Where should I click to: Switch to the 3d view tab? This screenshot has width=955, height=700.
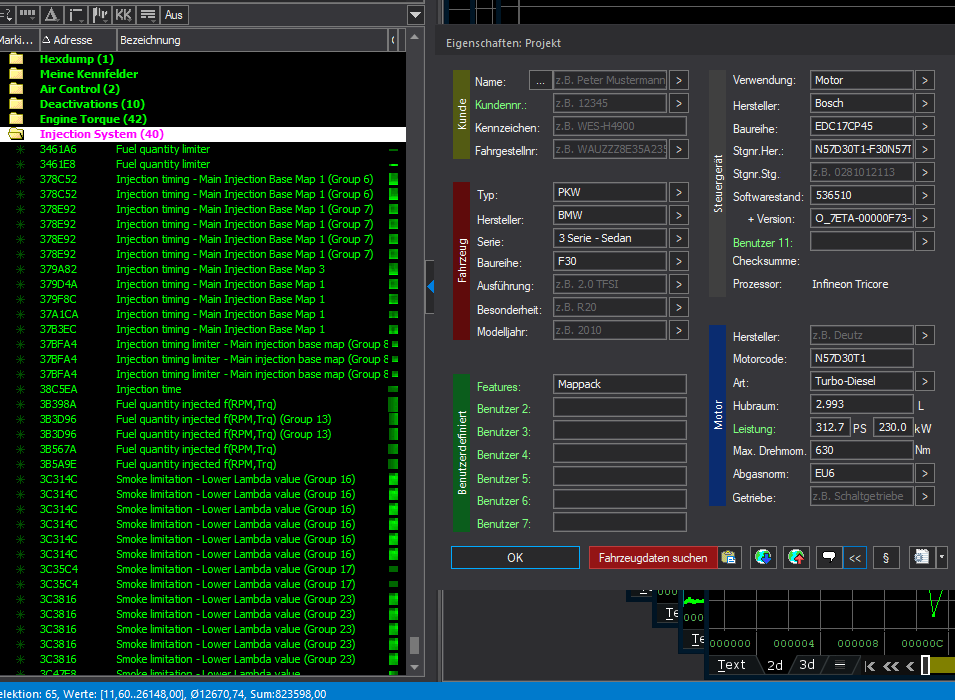coord(807,665)
